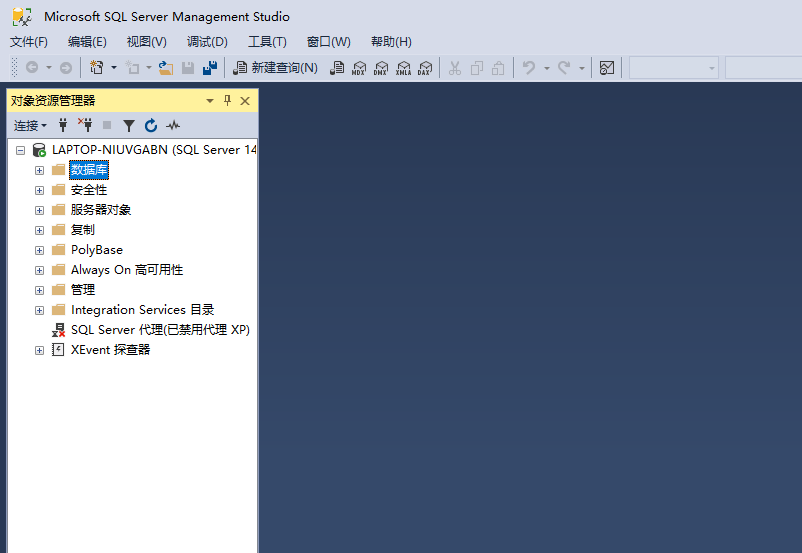This screenshot has height=553, width=802.
Task: Close the 对象资源管理器 panel
Action: [245, 101]
